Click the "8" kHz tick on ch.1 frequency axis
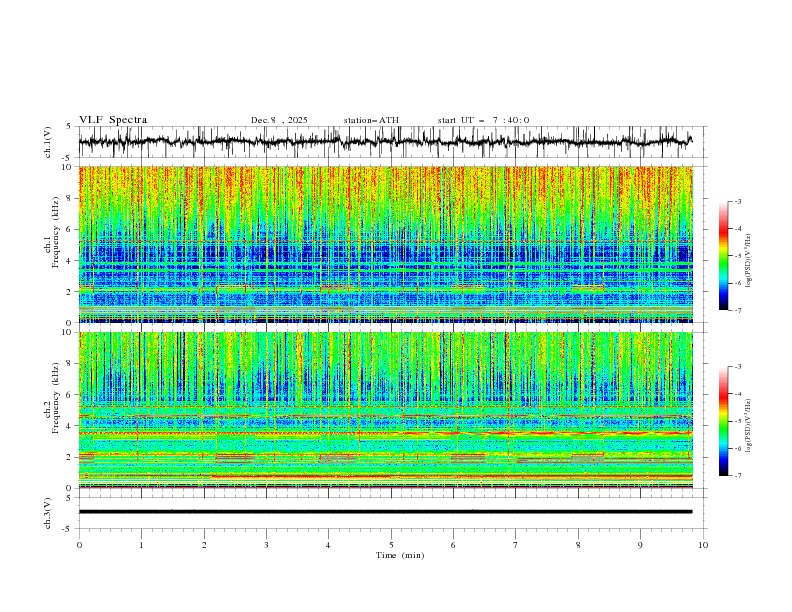The image size is (792, 612). point(70,198)
